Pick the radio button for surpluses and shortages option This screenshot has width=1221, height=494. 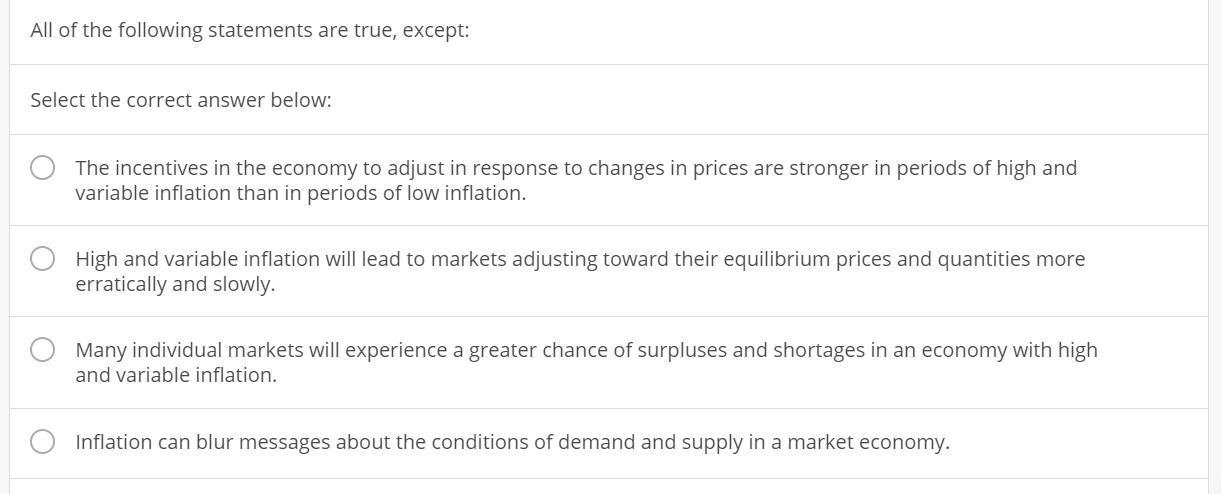[43, 350]
